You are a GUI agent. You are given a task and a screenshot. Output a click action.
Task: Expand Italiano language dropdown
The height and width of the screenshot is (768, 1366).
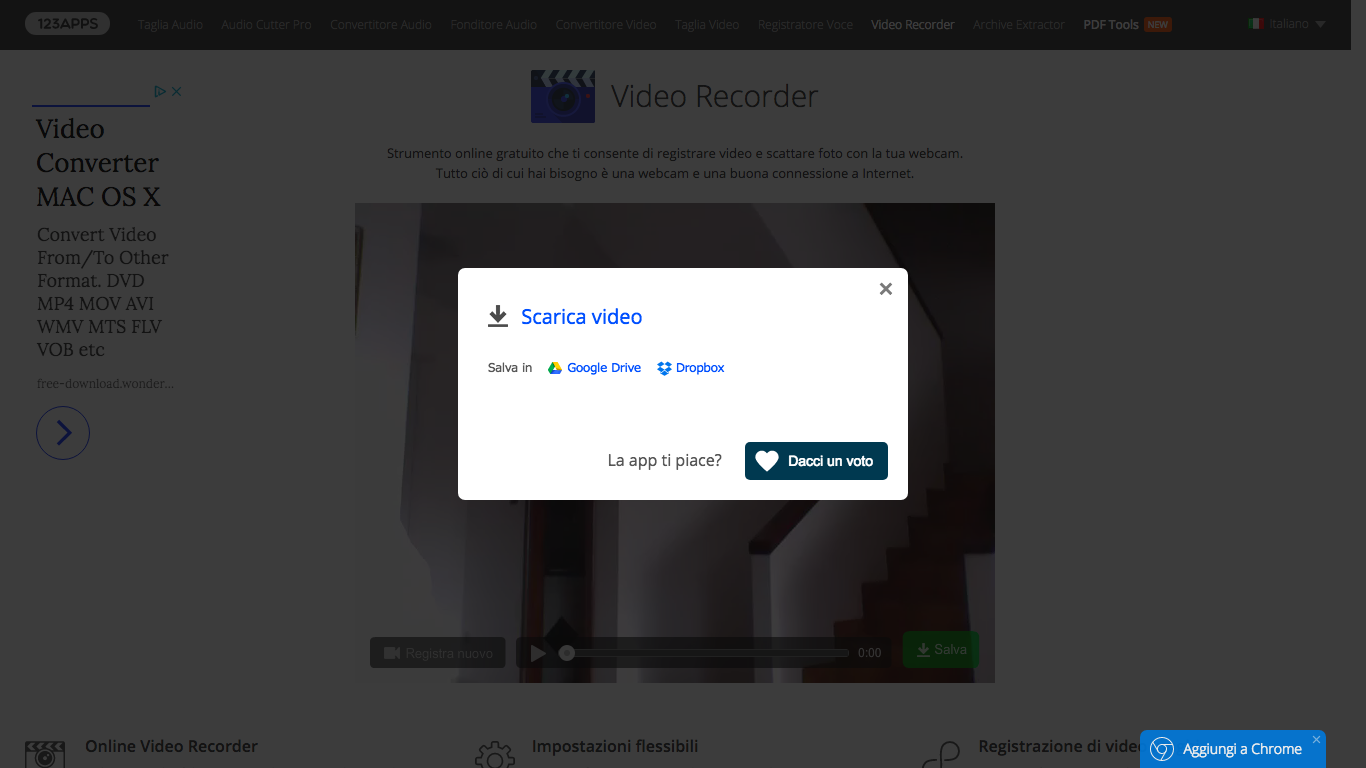pos(1288,24)
